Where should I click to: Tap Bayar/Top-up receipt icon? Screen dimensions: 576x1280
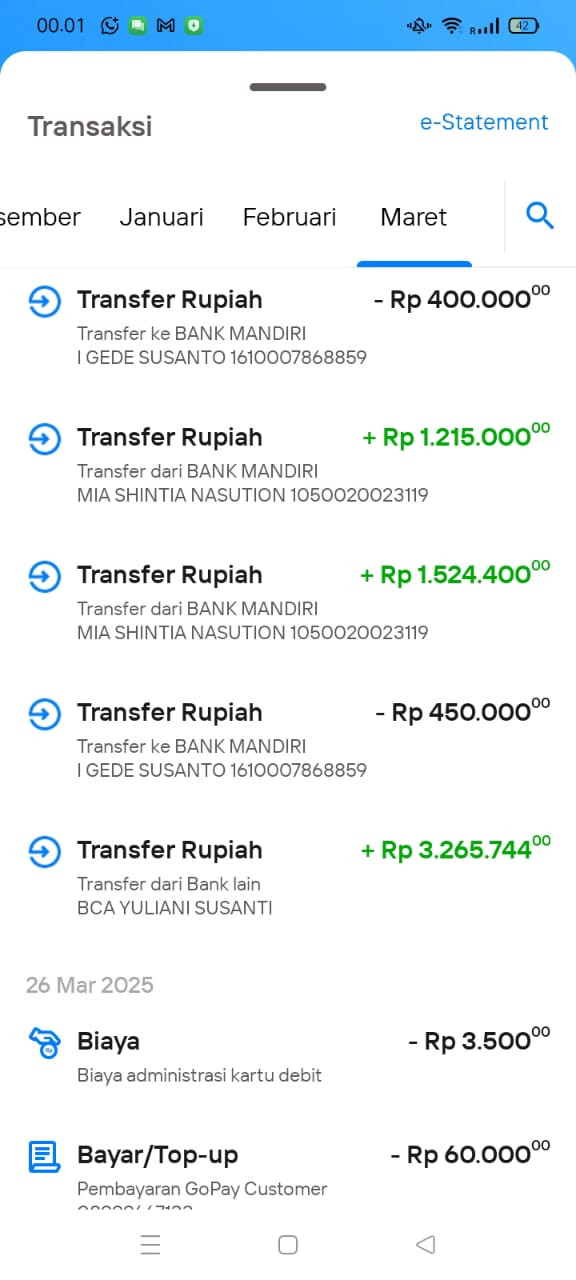(44, 1157)
